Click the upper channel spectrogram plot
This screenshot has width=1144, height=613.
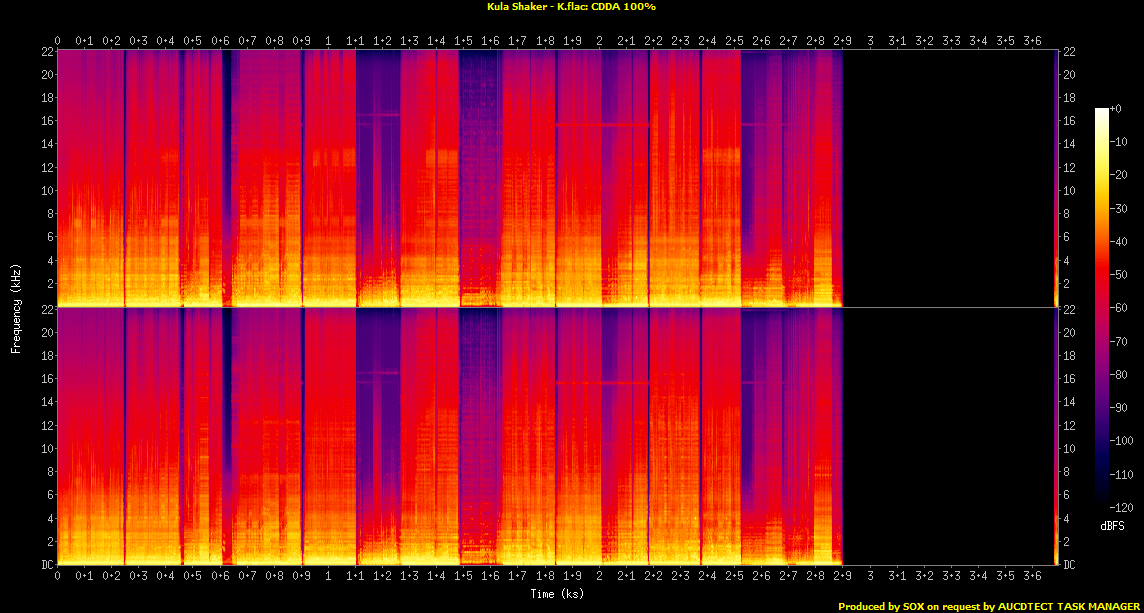tap(557, 178)
